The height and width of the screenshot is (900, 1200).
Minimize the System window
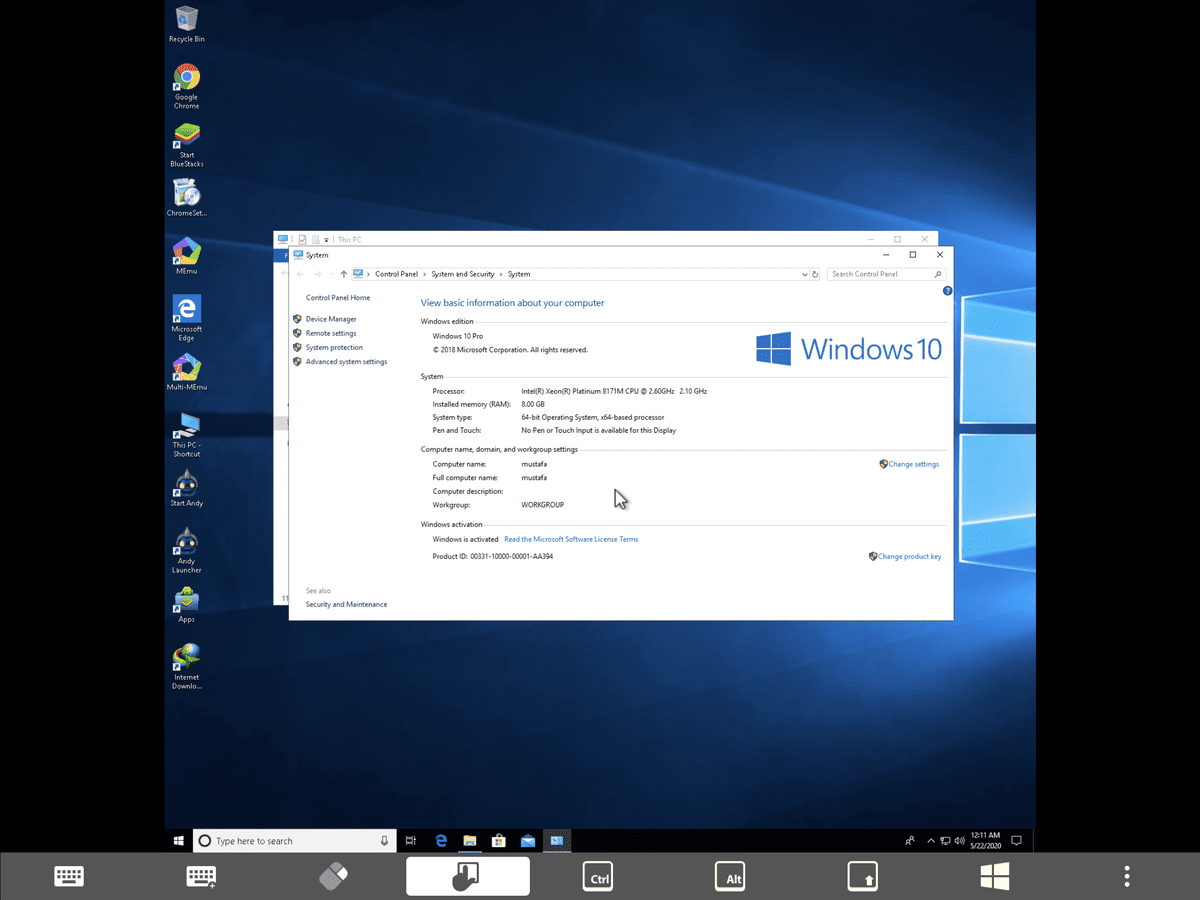884,255
